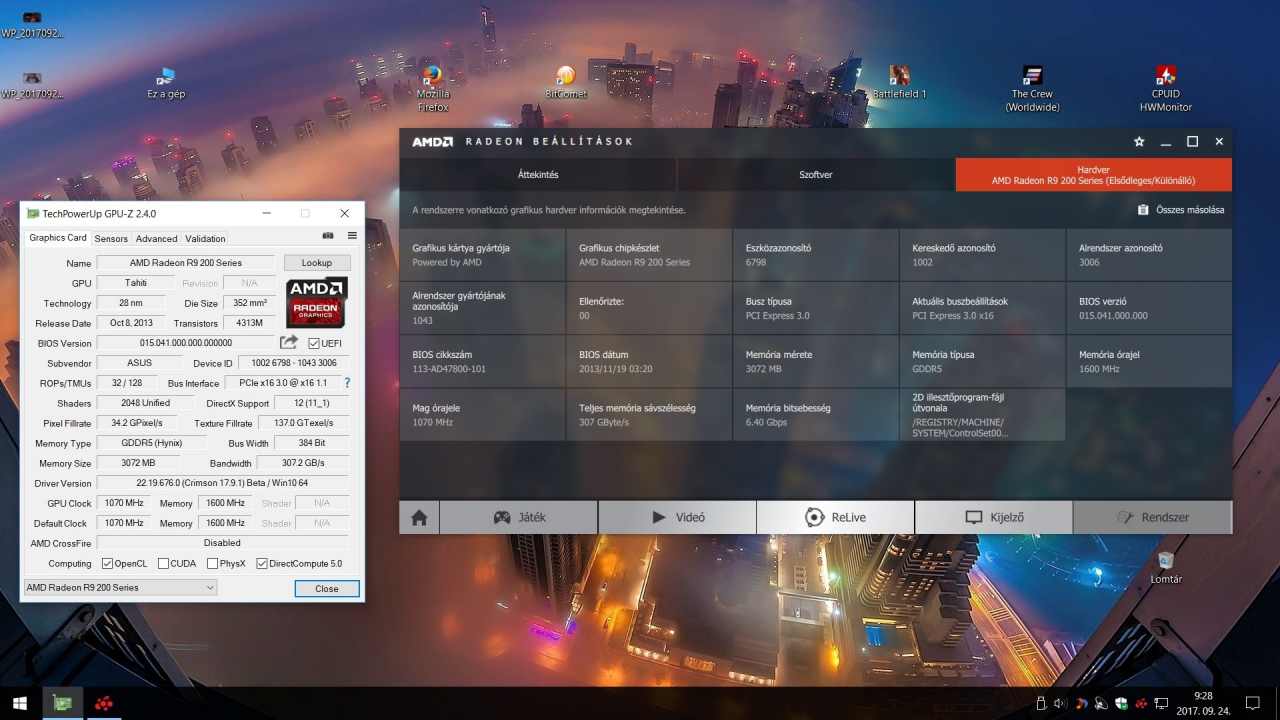
Task: Go to the Radeon Settings home icon
Action: click(419, 517)
